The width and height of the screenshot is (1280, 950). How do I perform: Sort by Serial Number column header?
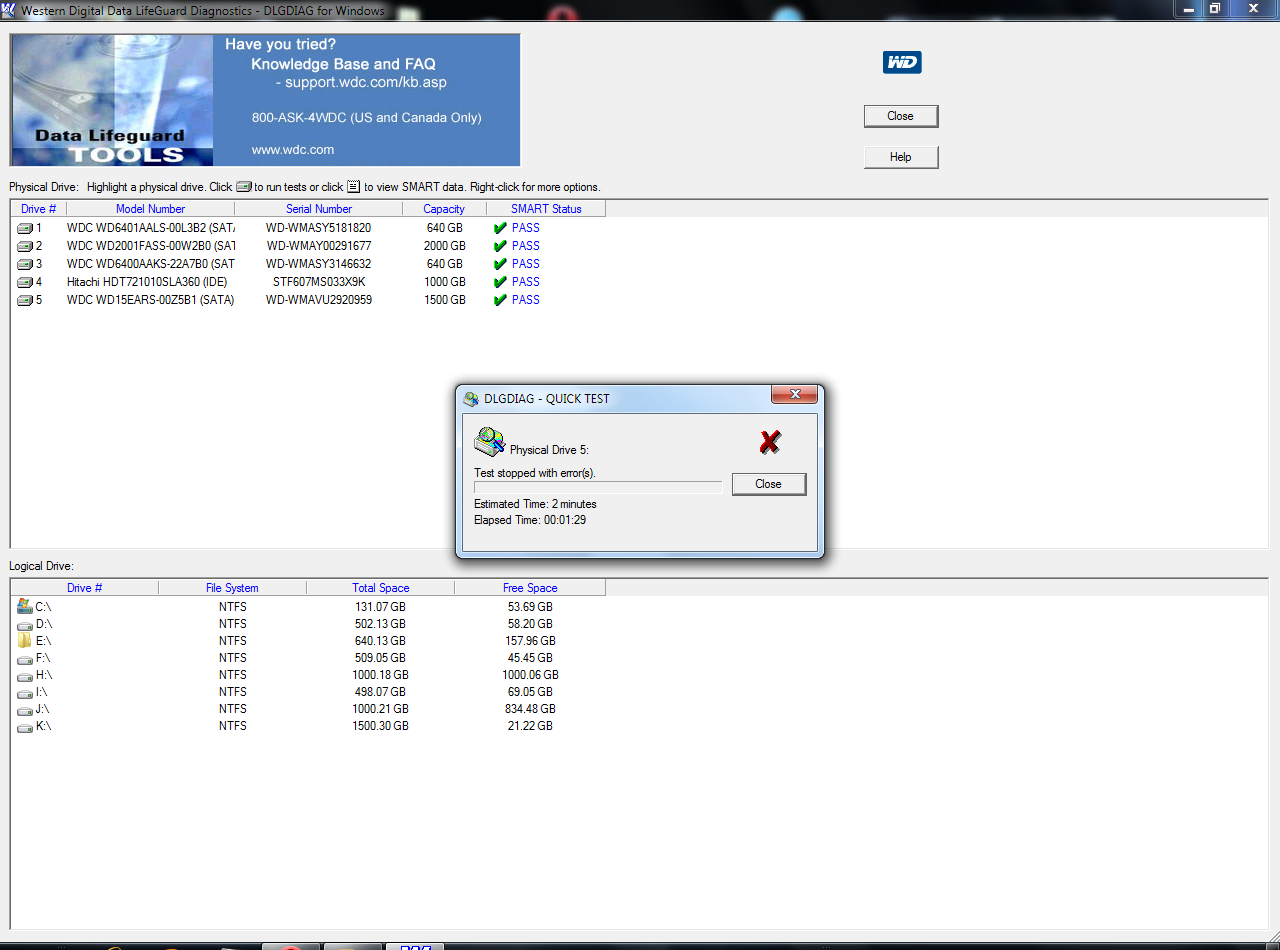point(318,209)
